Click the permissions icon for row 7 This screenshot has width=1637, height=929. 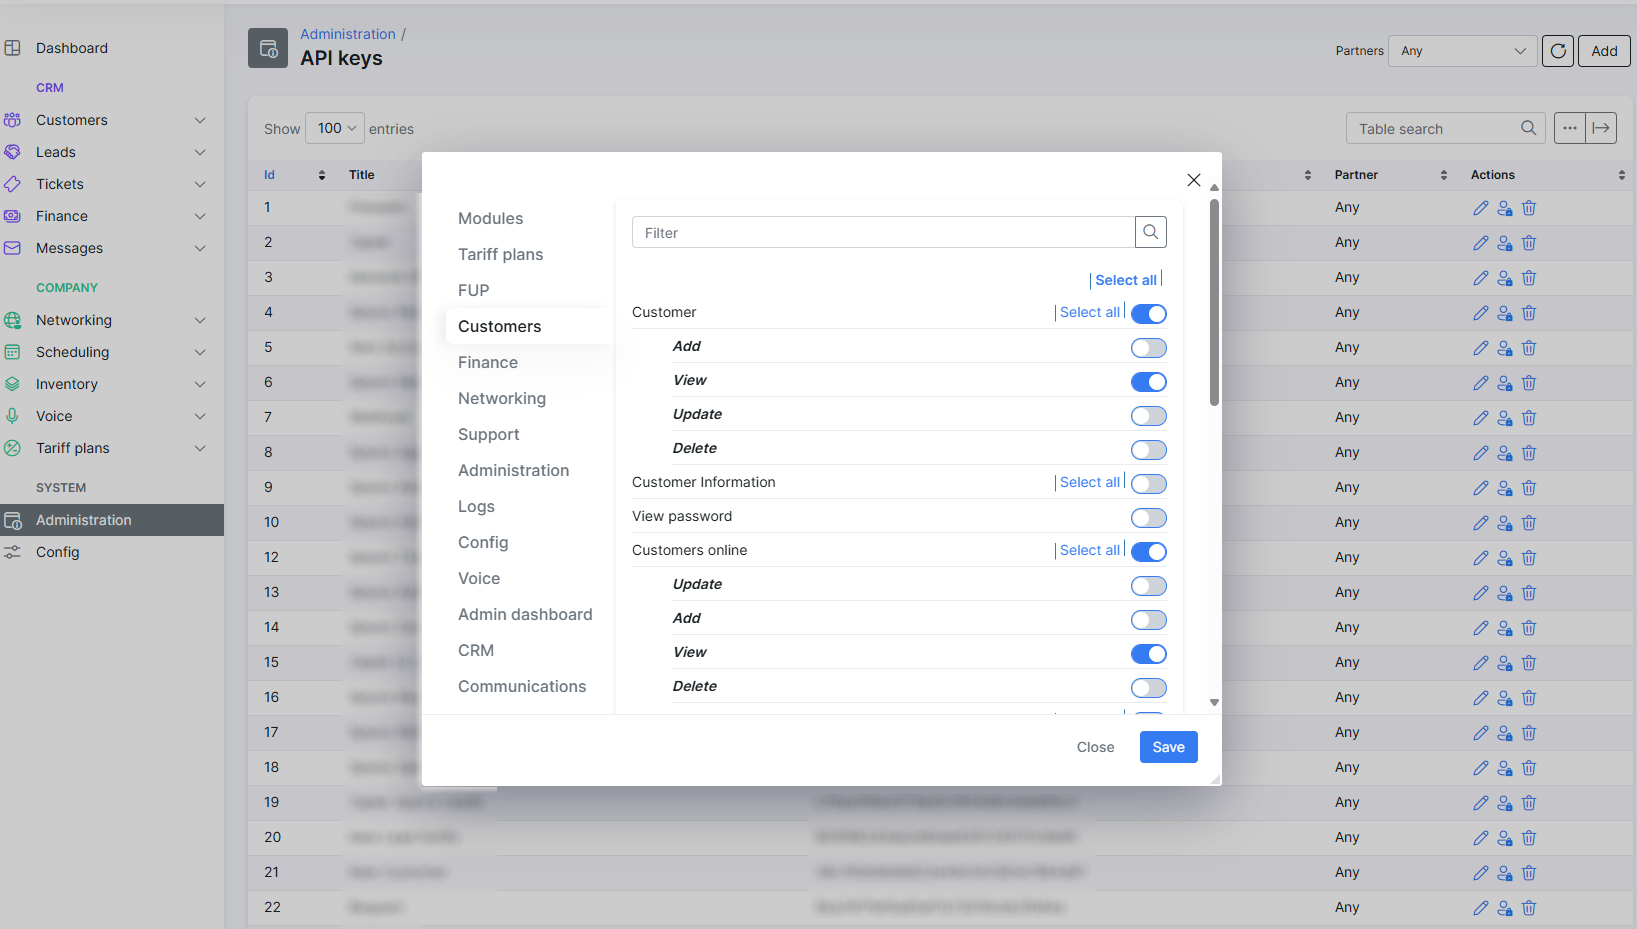[1505, 418]
